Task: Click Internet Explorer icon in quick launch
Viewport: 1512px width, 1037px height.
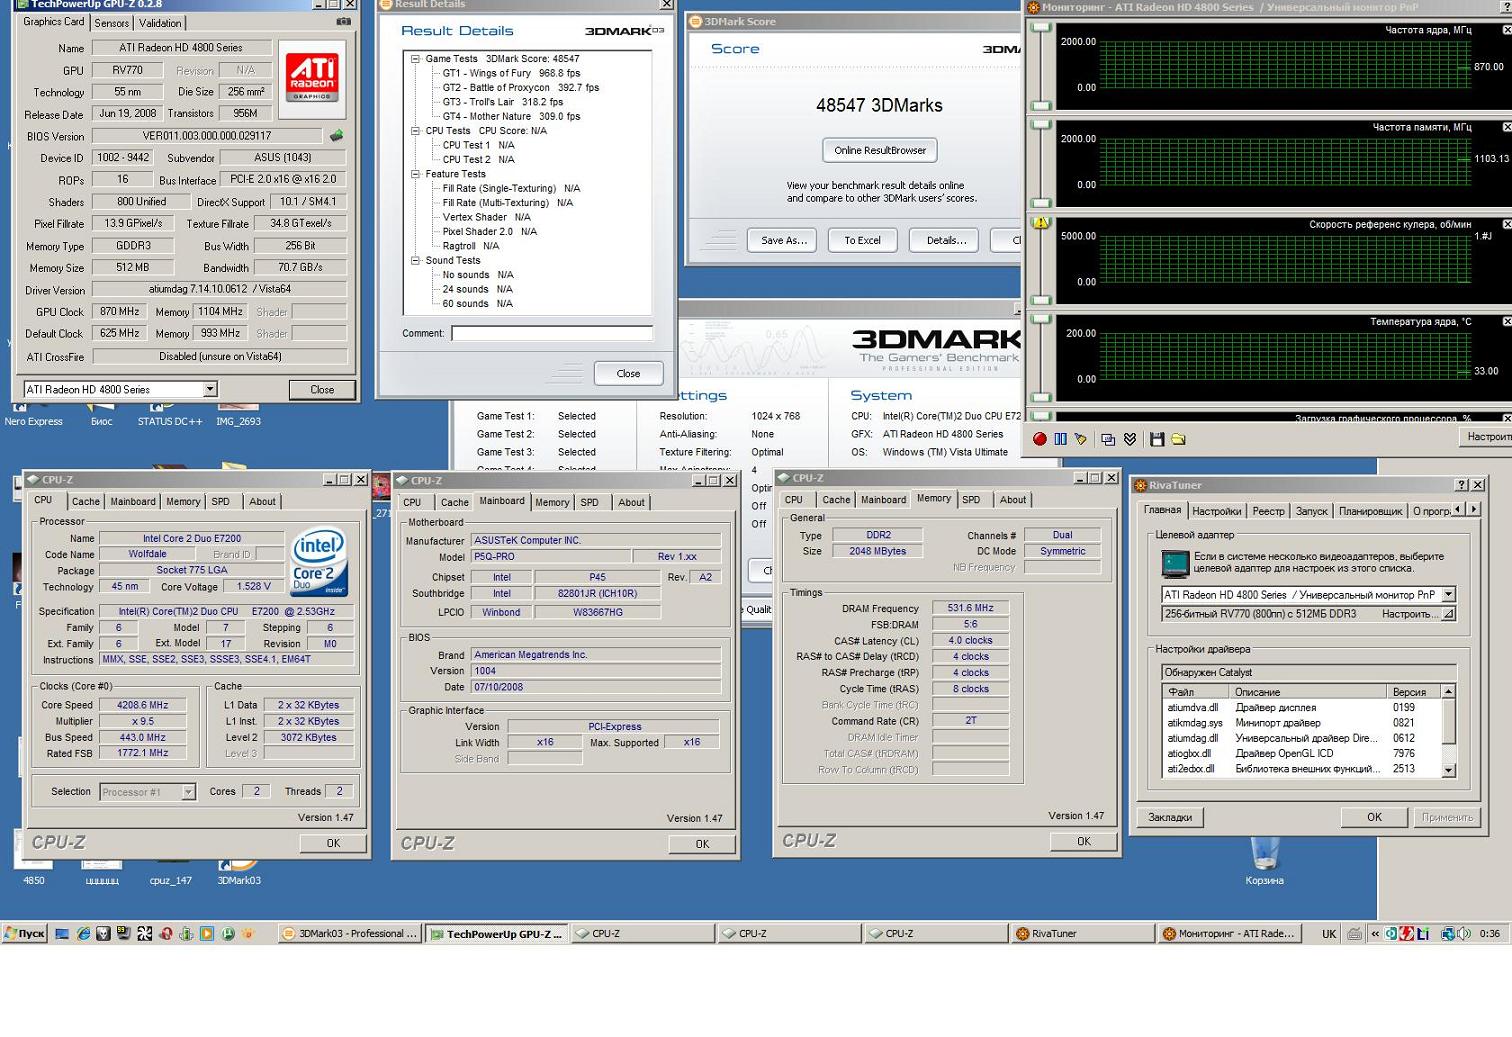Action: click(x=83, y=934)
